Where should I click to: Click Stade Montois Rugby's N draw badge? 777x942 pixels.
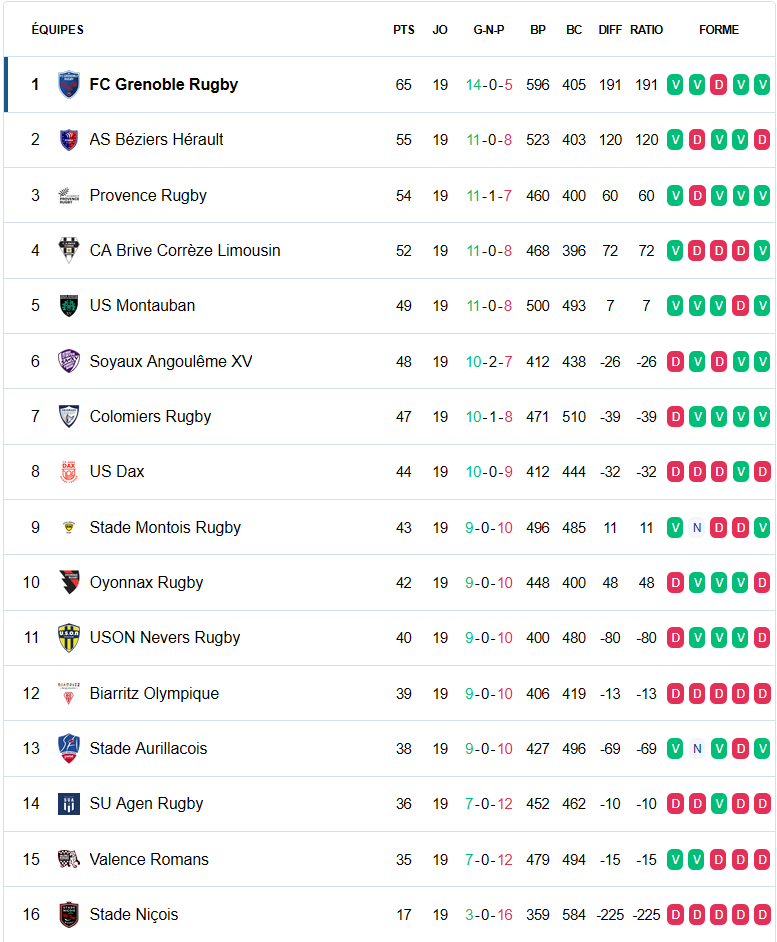[697, 527]
